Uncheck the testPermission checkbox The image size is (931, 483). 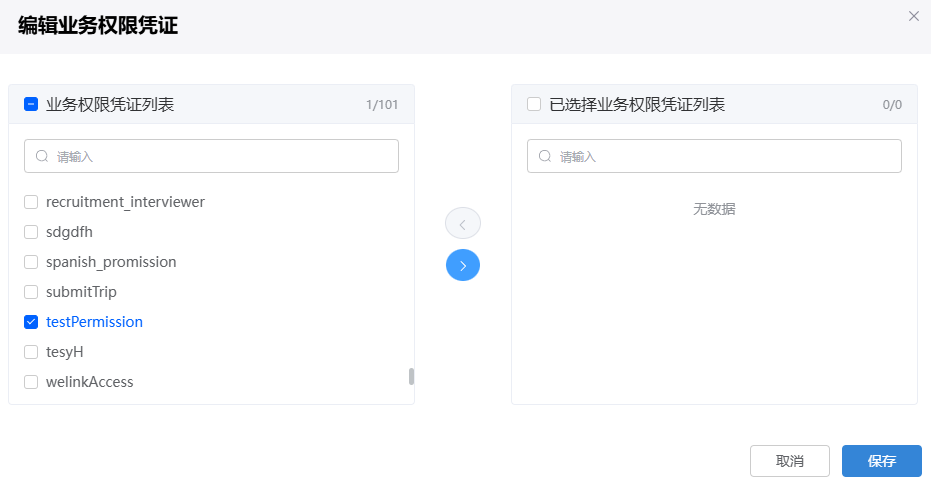[x=31, y=322]
